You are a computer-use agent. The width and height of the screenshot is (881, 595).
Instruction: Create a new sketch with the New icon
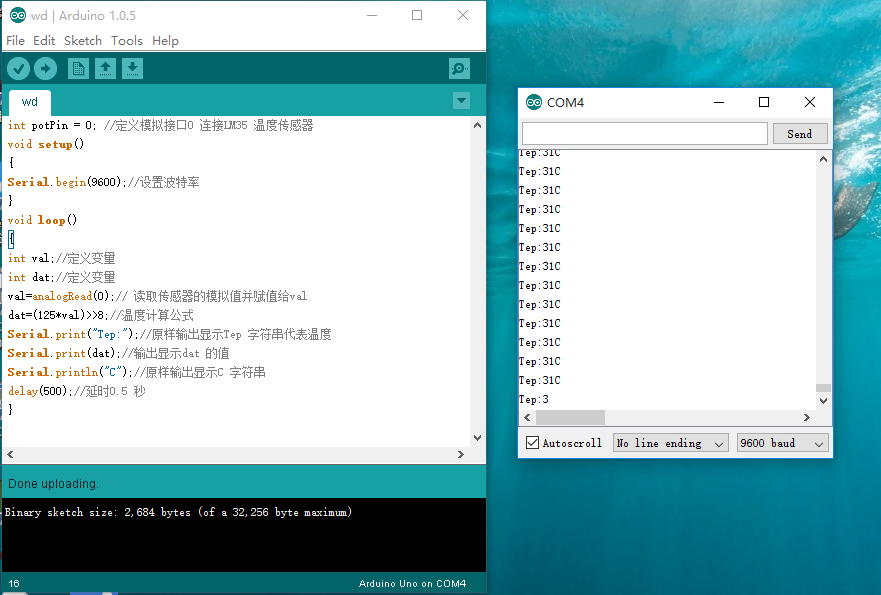pos(78,69)
